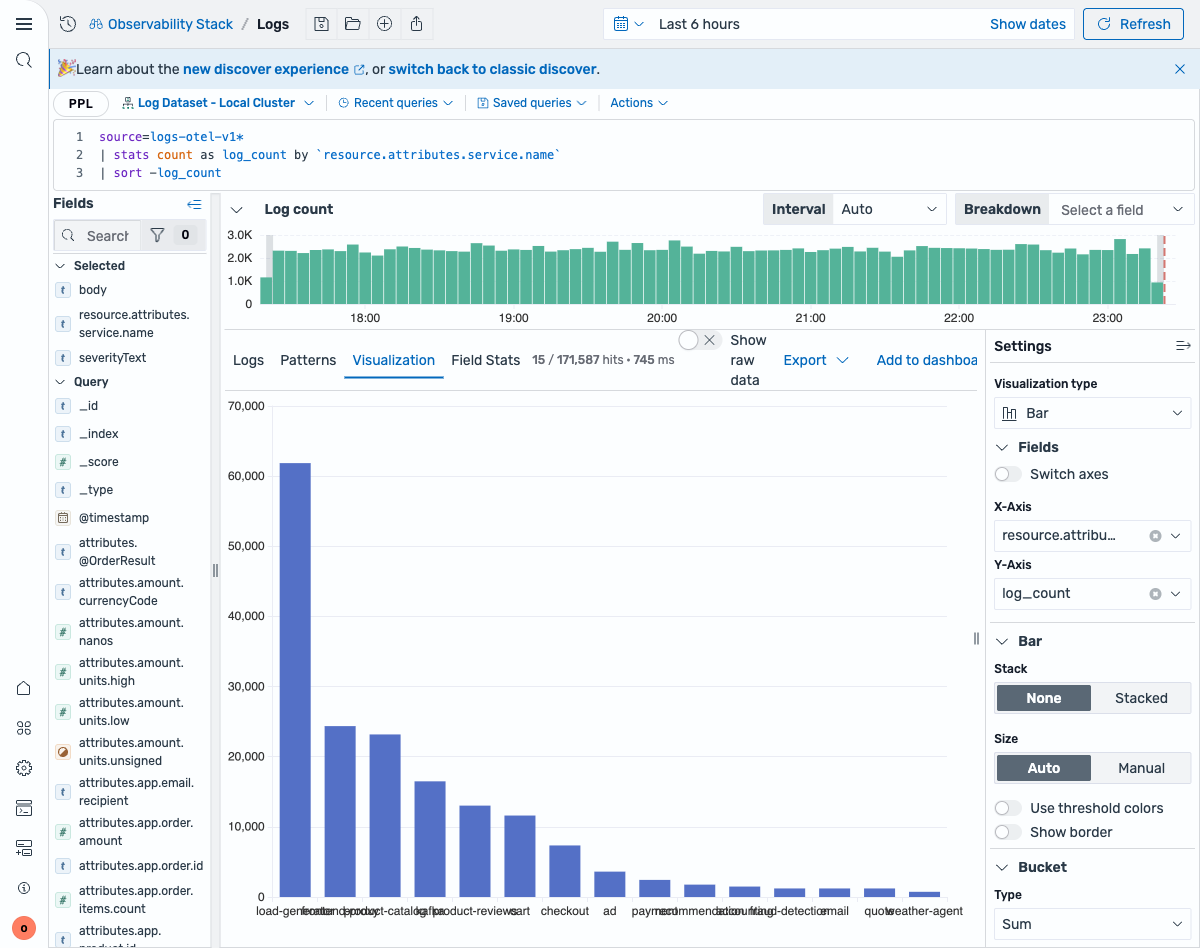Enable Use threshold colors

click(1008, 807)
